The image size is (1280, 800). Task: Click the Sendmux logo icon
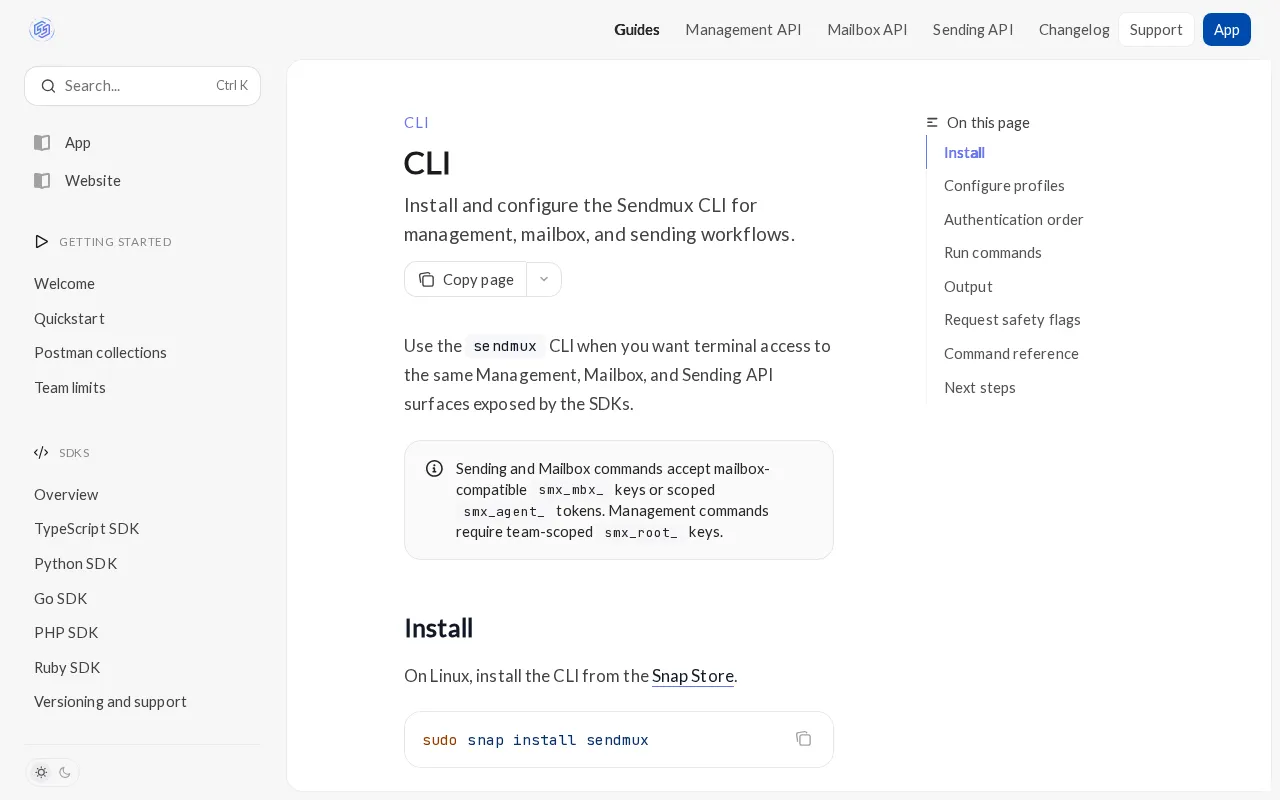tap(42, 30)
